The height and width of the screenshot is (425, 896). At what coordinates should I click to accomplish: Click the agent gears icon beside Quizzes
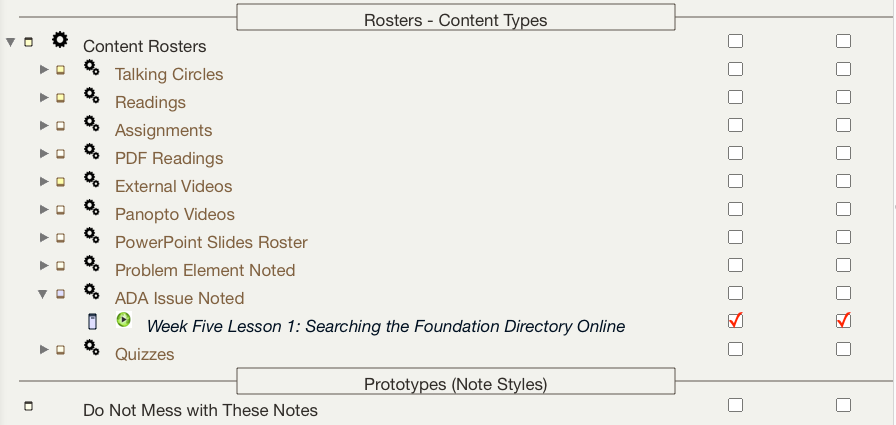click(x=91, y=348)
